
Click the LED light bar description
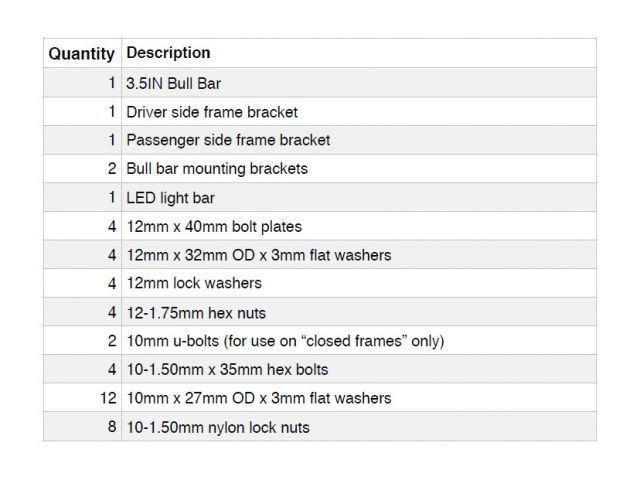click(171, 198)
